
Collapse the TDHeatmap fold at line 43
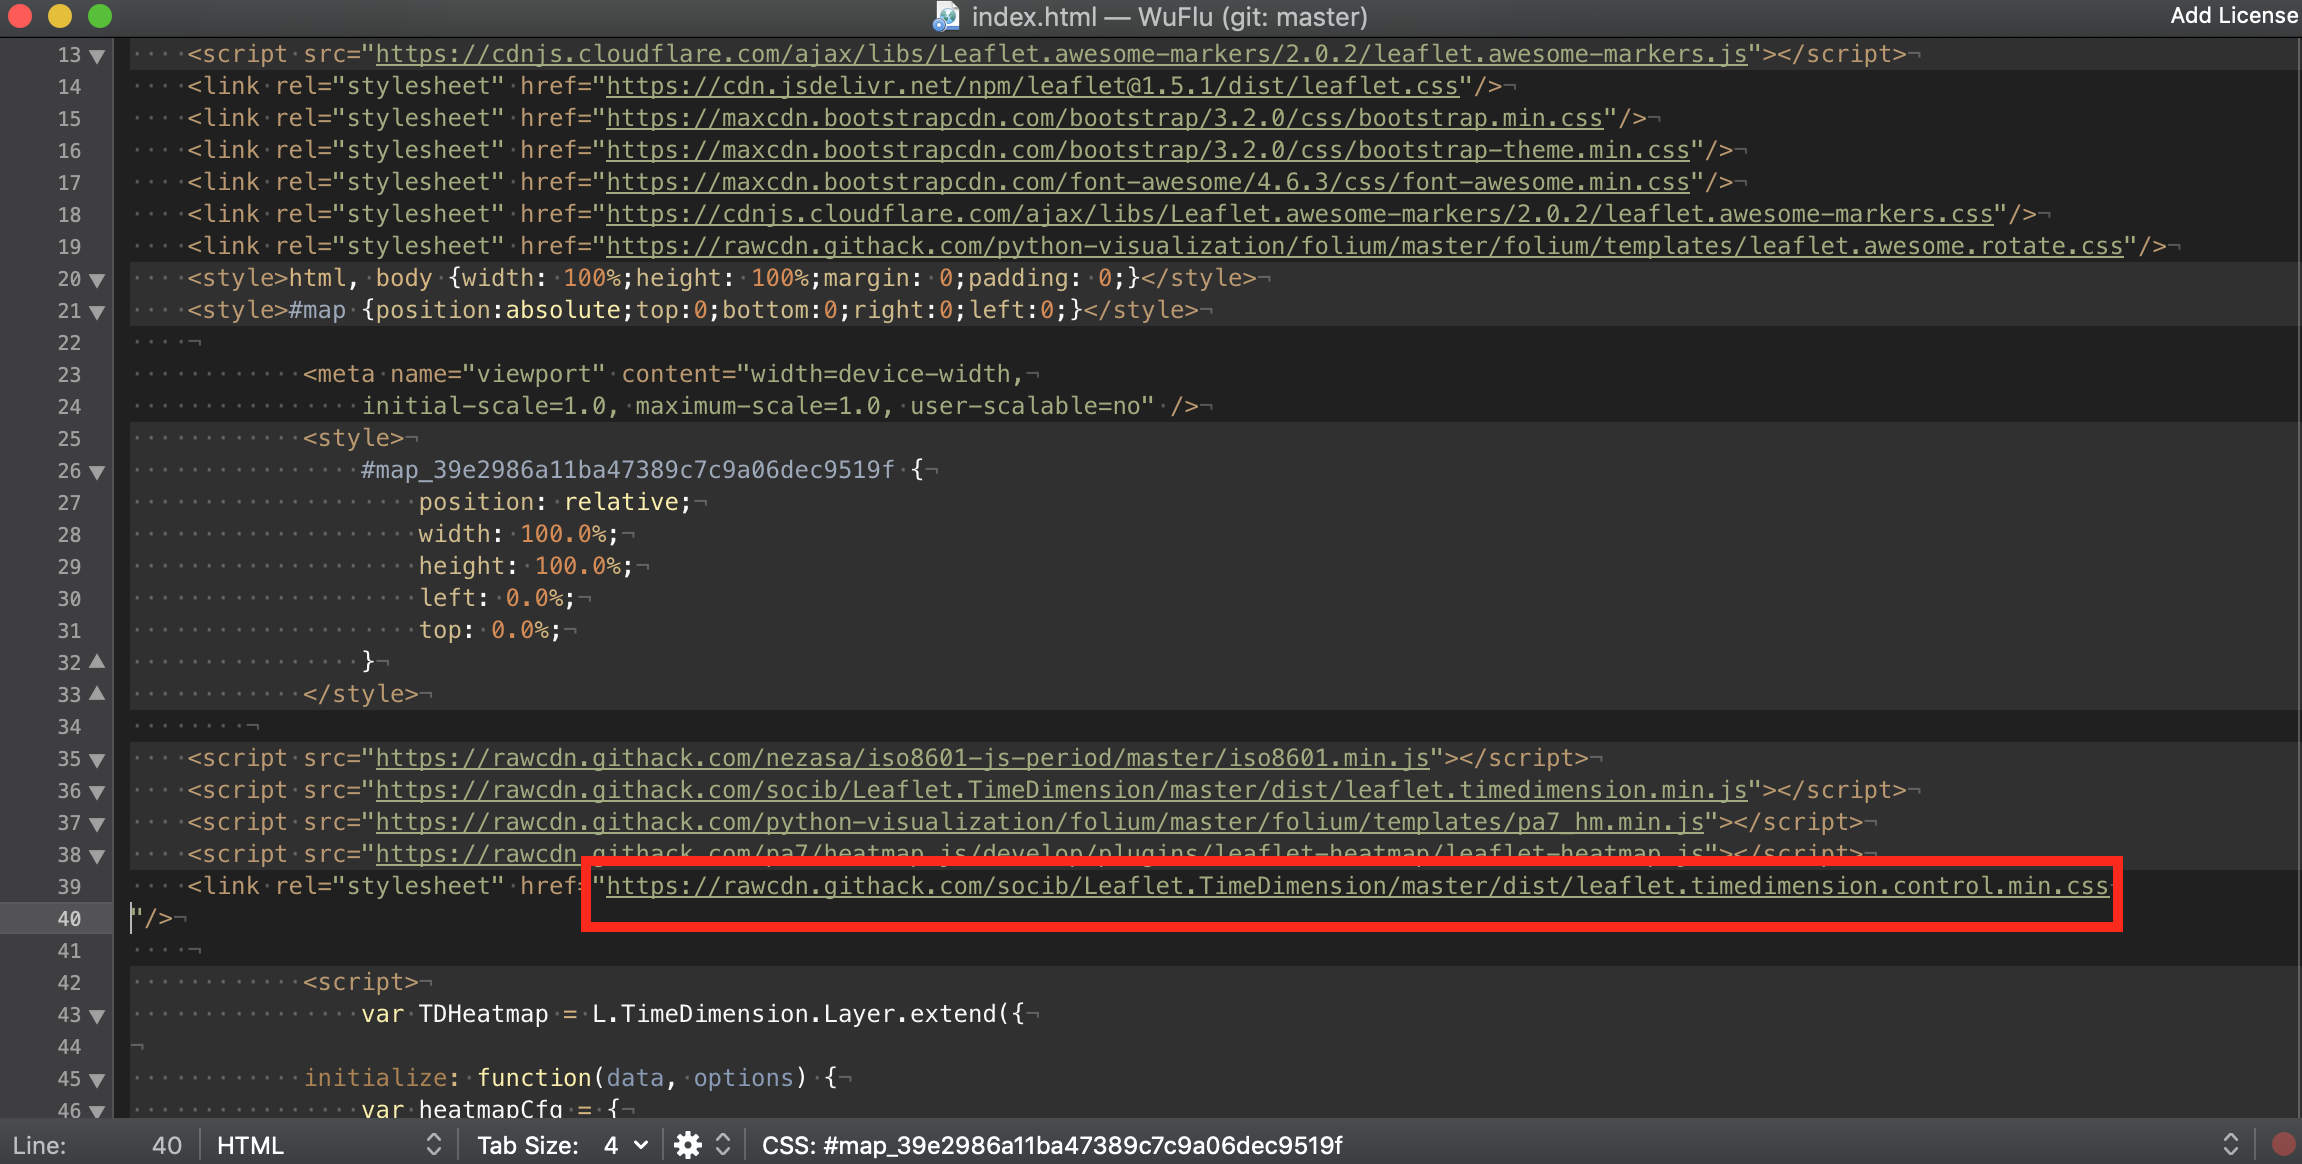(x=96, y=1015)
